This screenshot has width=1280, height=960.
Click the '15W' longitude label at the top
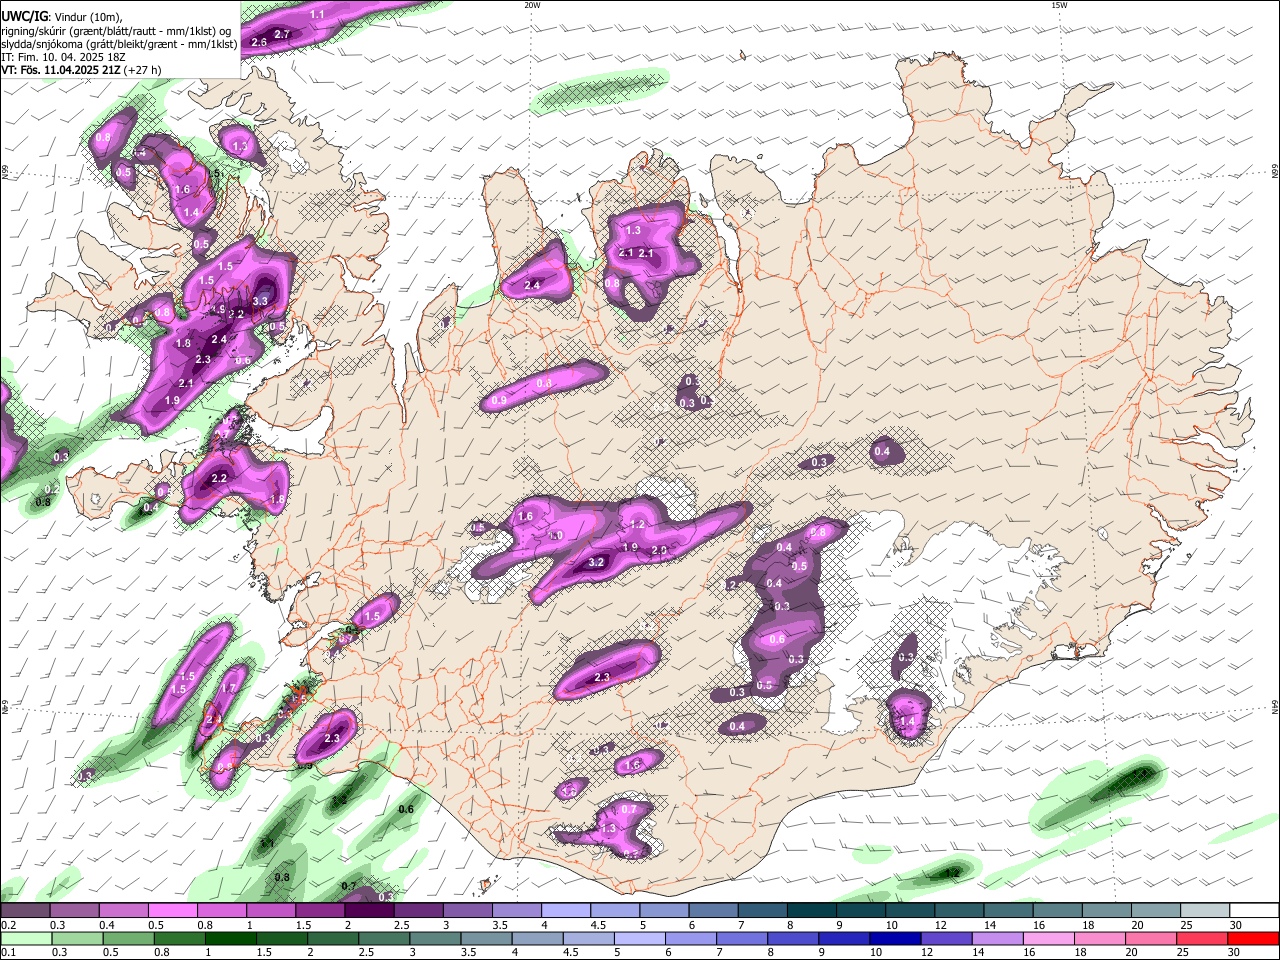pos(1059,5)
